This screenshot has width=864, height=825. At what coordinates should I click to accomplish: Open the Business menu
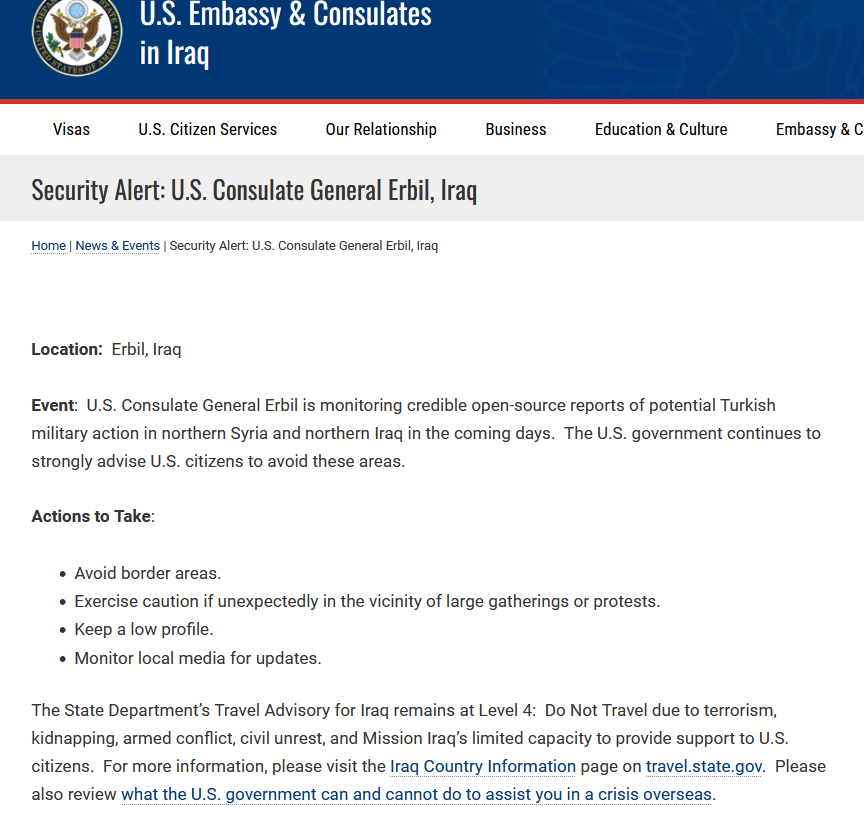tap(516, 129)
